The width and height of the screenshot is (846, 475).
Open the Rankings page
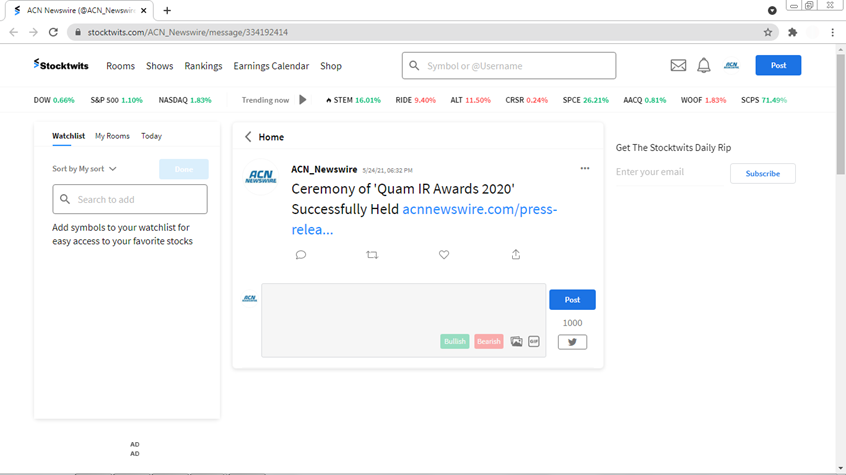(203, 66)
